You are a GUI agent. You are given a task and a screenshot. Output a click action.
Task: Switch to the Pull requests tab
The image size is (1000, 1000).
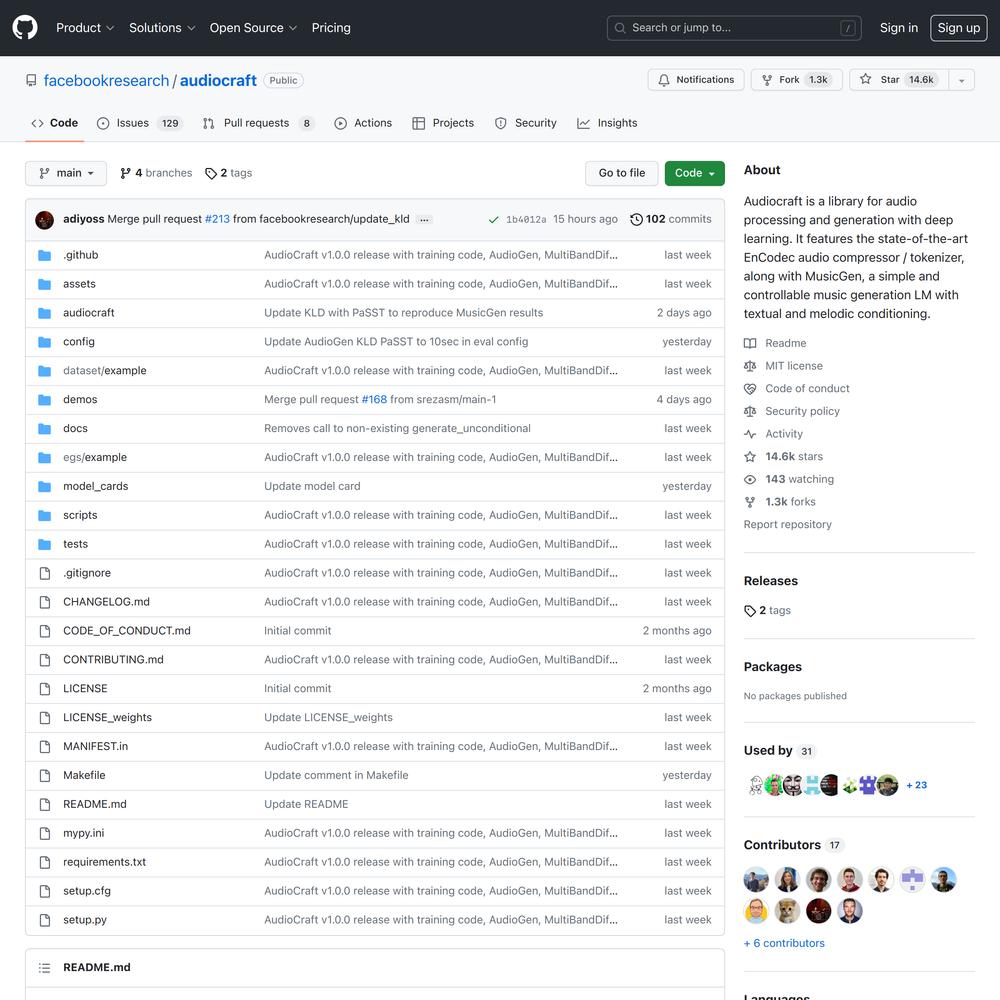(x=258, y=123)
